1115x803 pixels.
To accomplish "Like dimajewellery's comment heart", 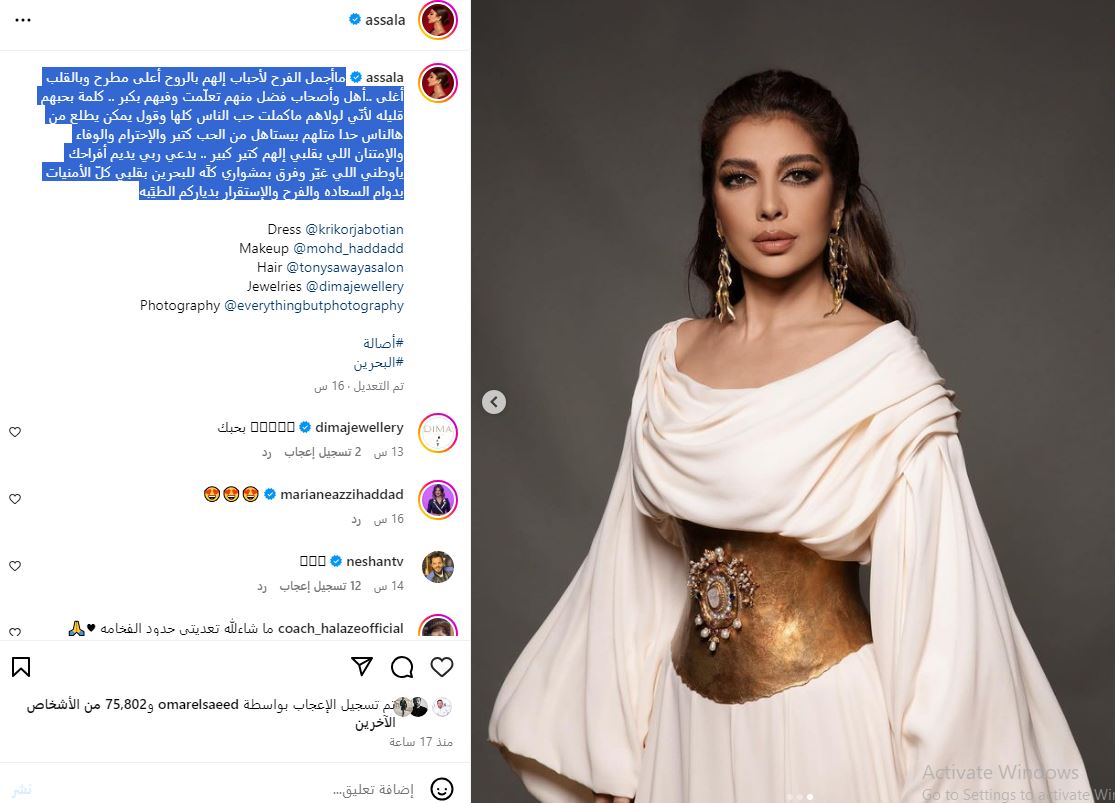I will point(15,432).
